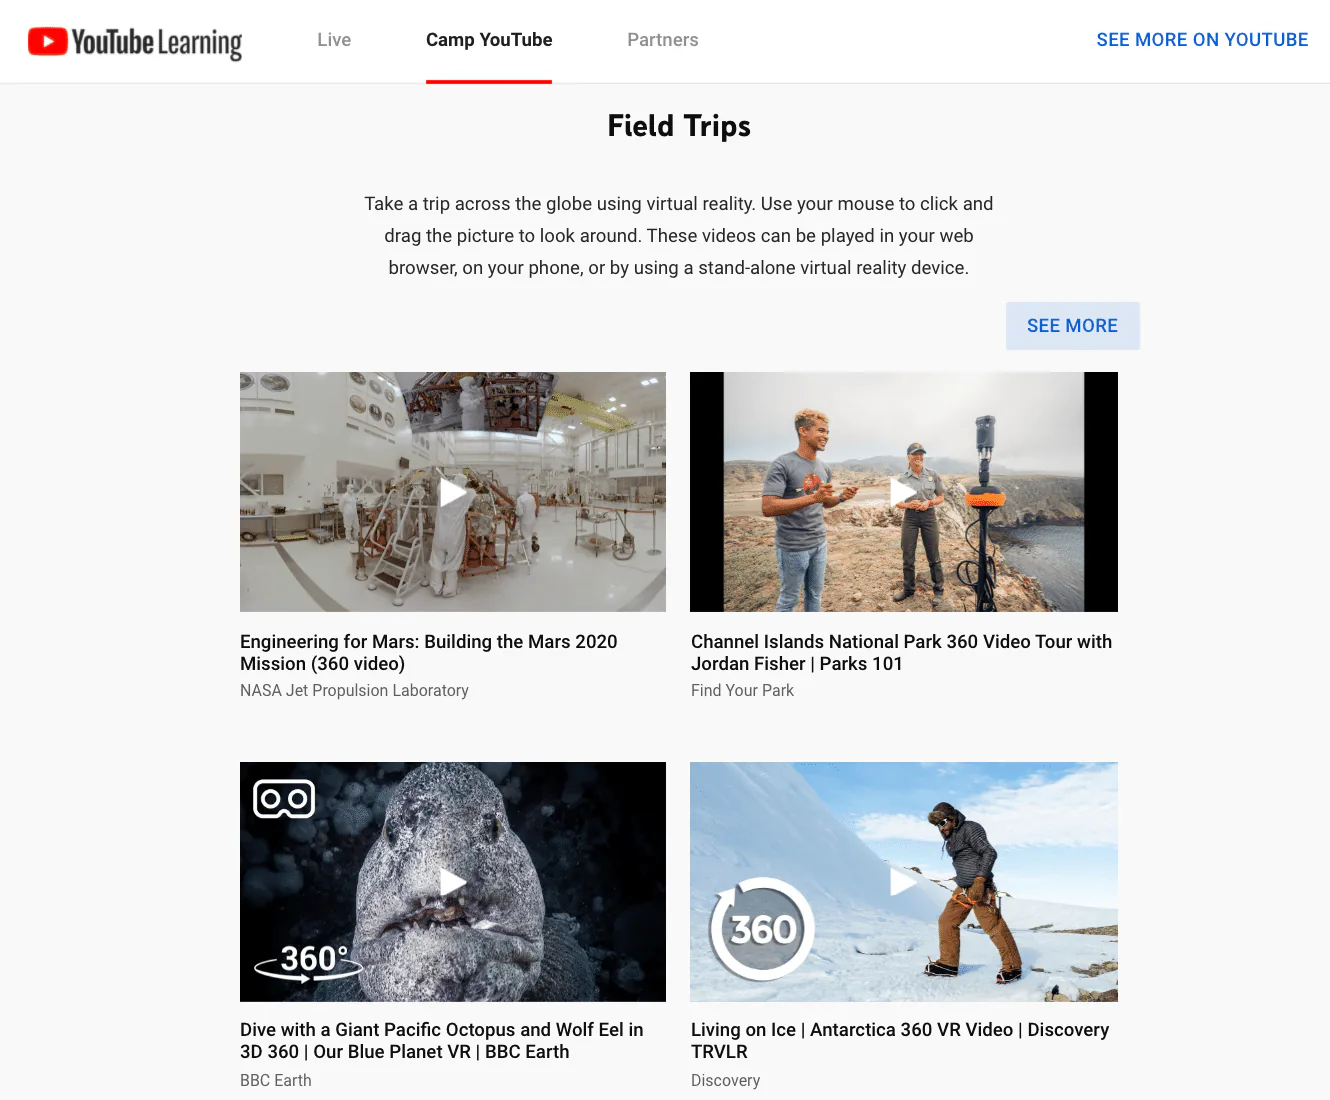Play the Channel Islands National Park video
This screenshot has height=1100, width=1330.
pyautogui.click(x=904, y=492)
